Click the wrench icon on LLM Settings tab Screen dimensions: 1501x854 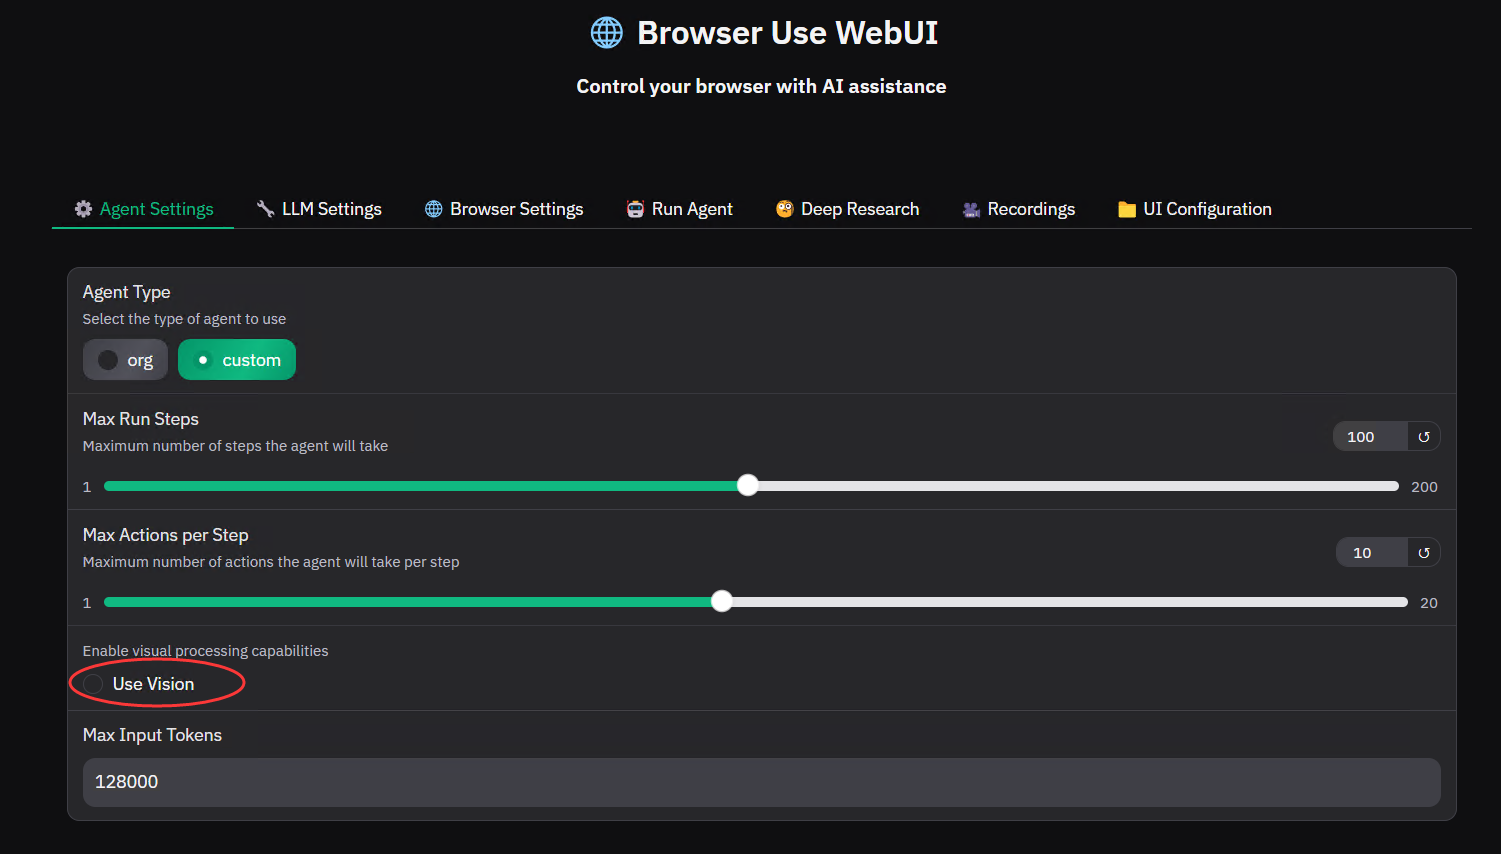coord(265,209)
